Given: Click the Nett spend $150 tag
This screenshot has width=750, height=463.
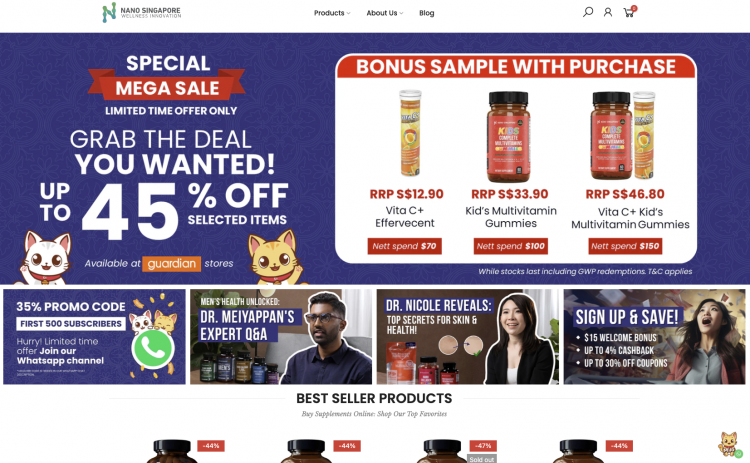Looking at the screenshot, I should [625, 246].
